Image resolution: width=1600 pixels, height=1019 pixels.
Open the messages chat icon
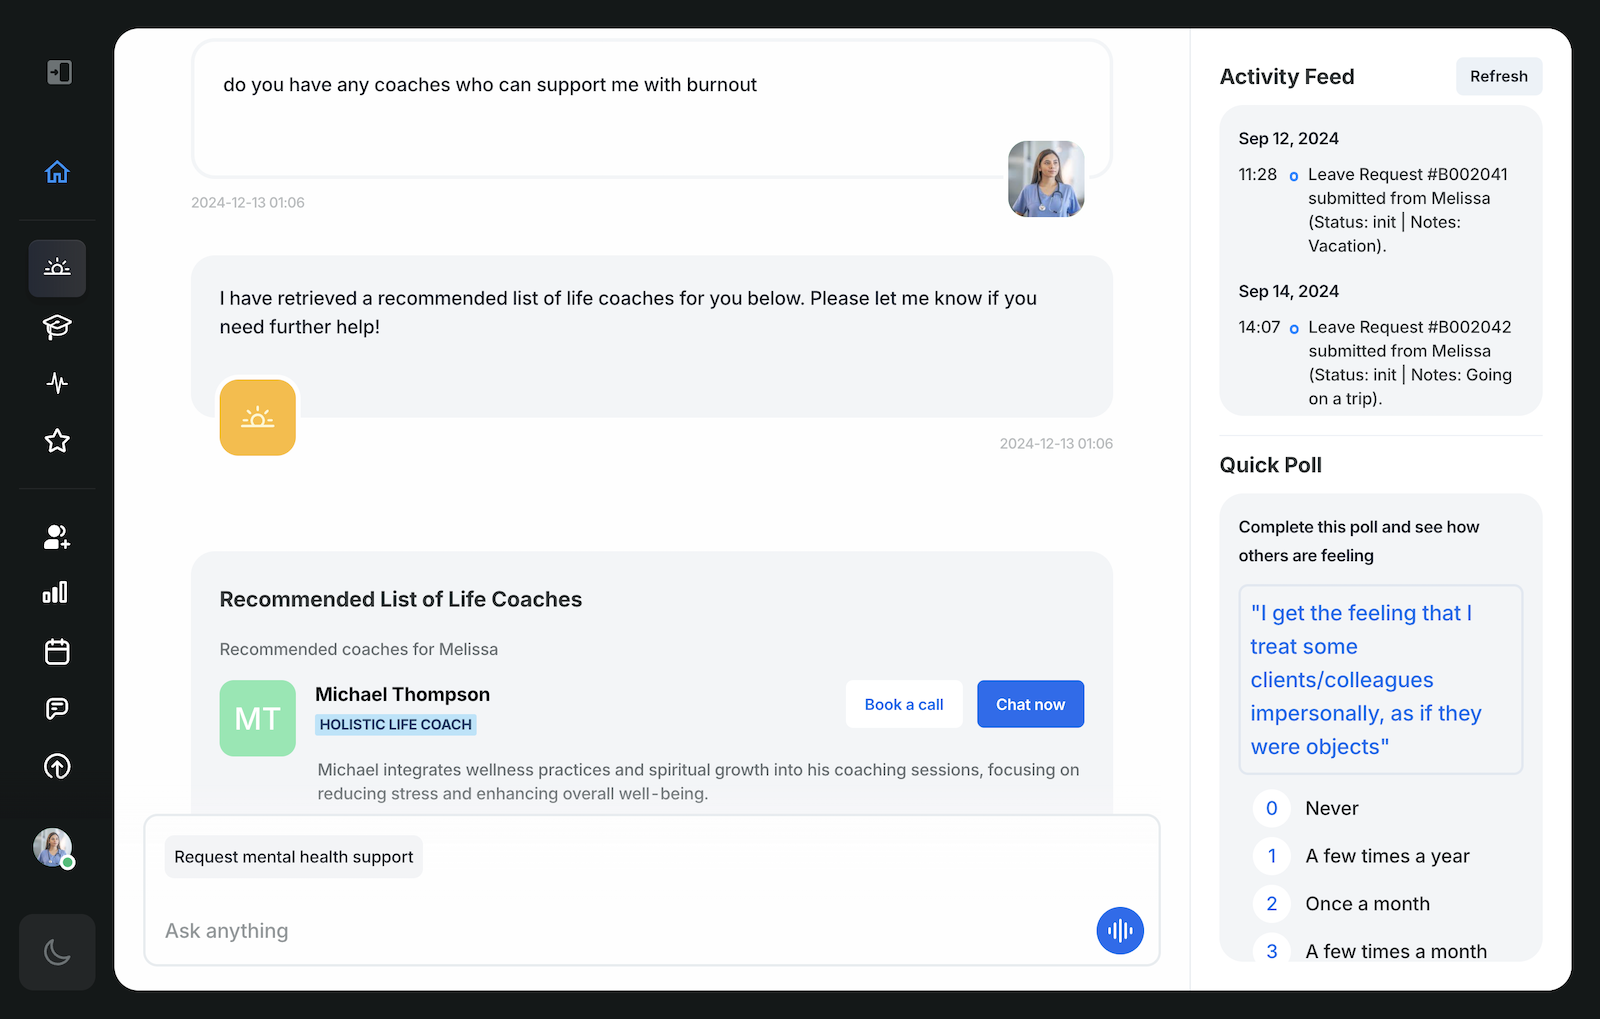point(57,708)
